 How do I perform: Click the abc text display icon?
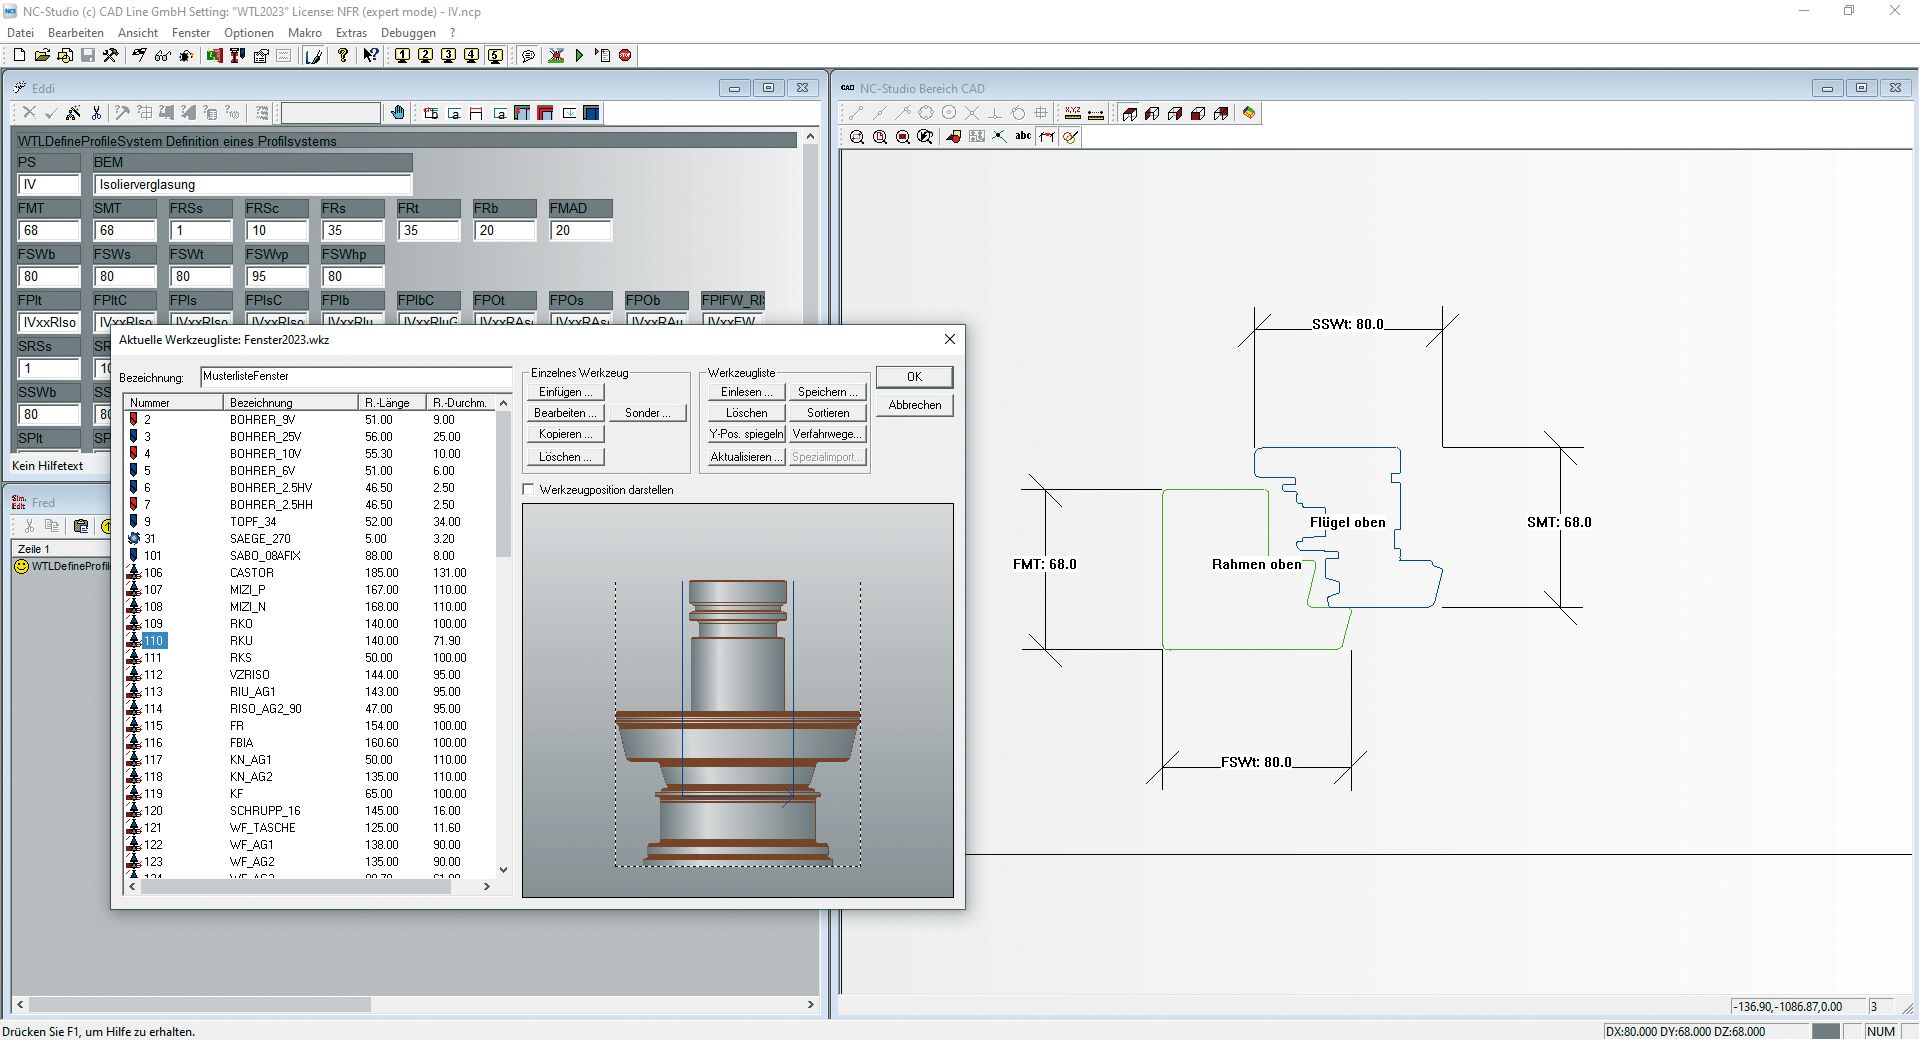click(x=1023, y=137)
